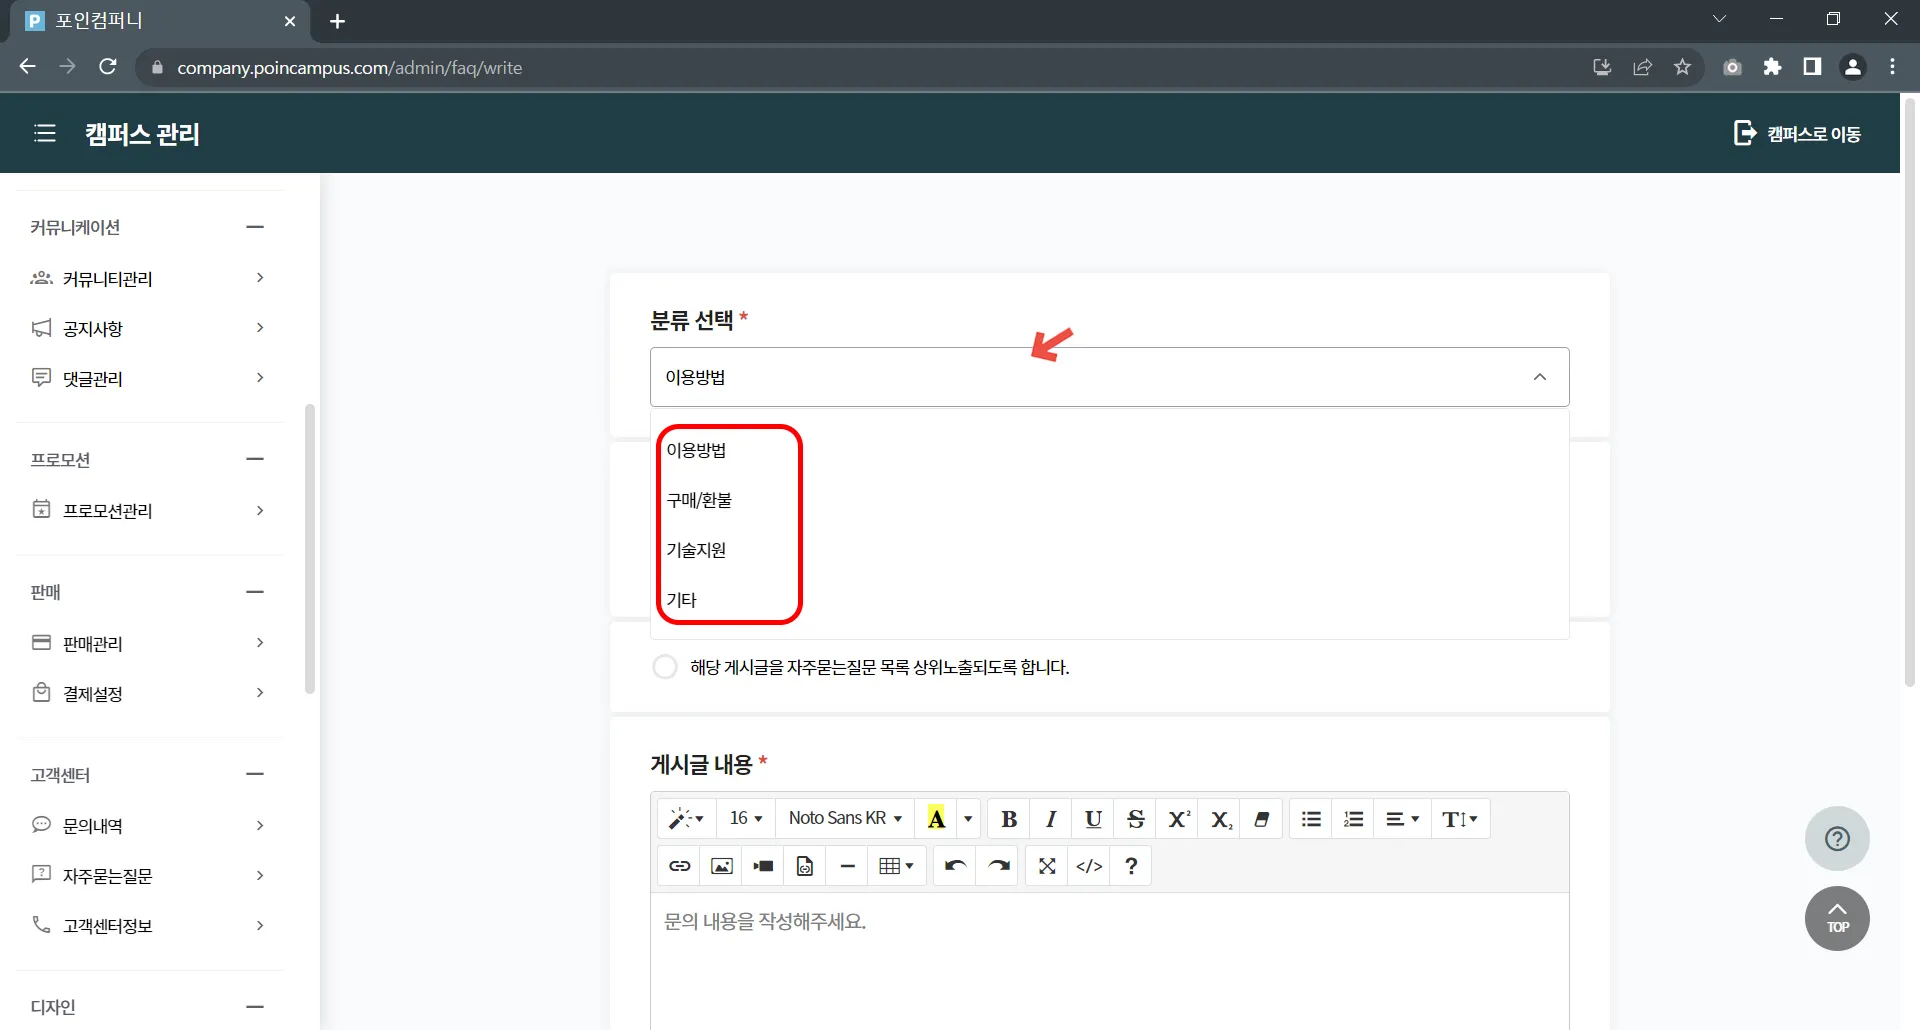This screenshot has height=1030, width=1920.
Task: Open the font size 16 dropdown
Action: (746, 819)
